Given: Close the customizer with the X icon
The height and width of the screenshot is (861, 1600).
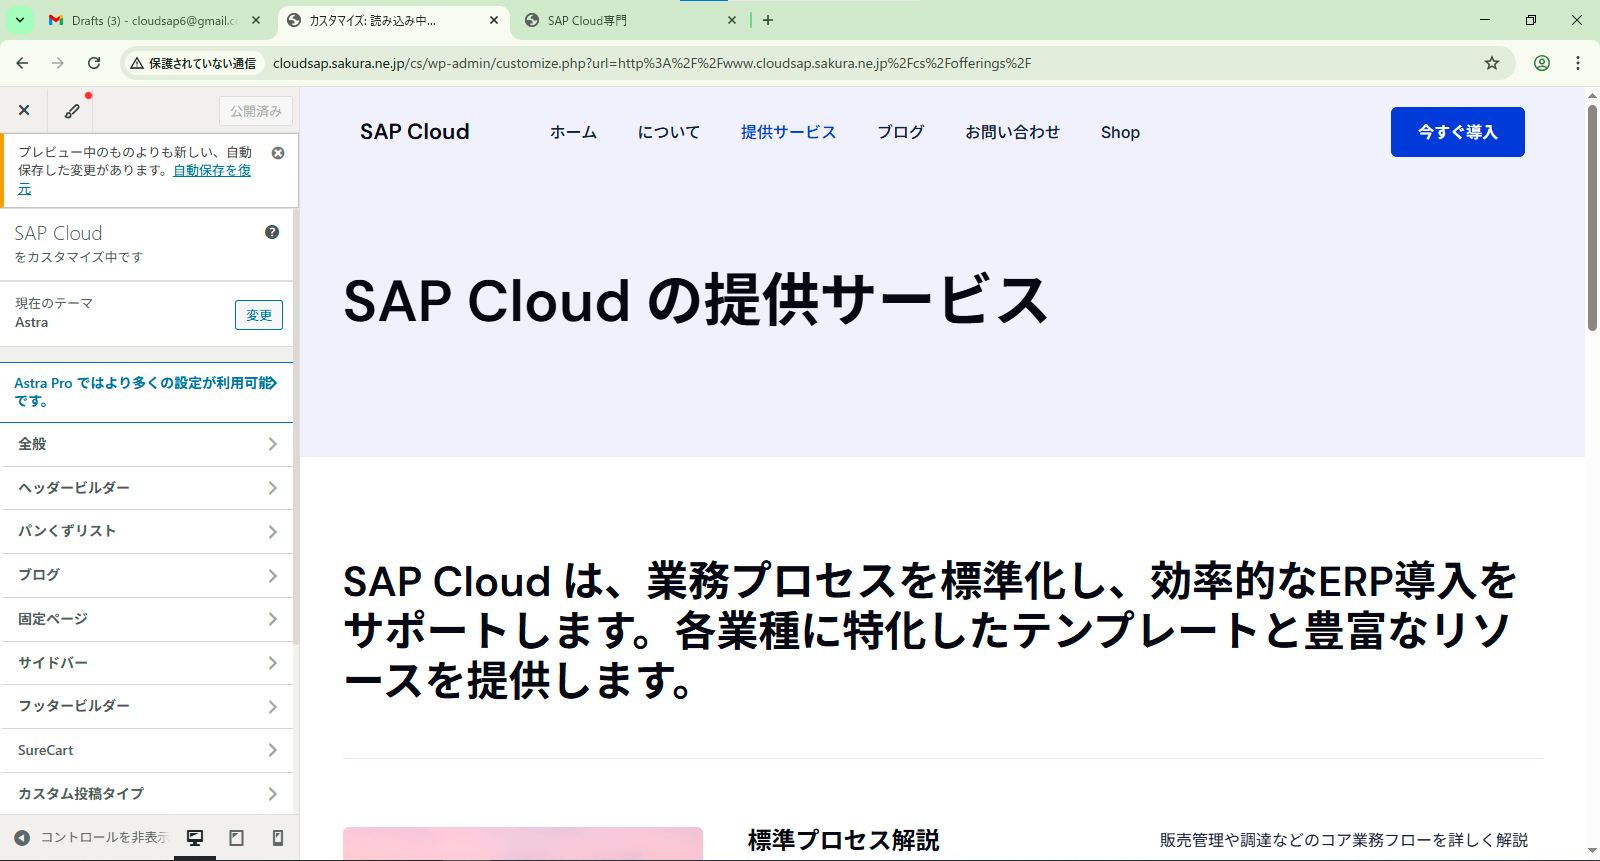Looking at the screenshot, I should (x=24, y=110).
